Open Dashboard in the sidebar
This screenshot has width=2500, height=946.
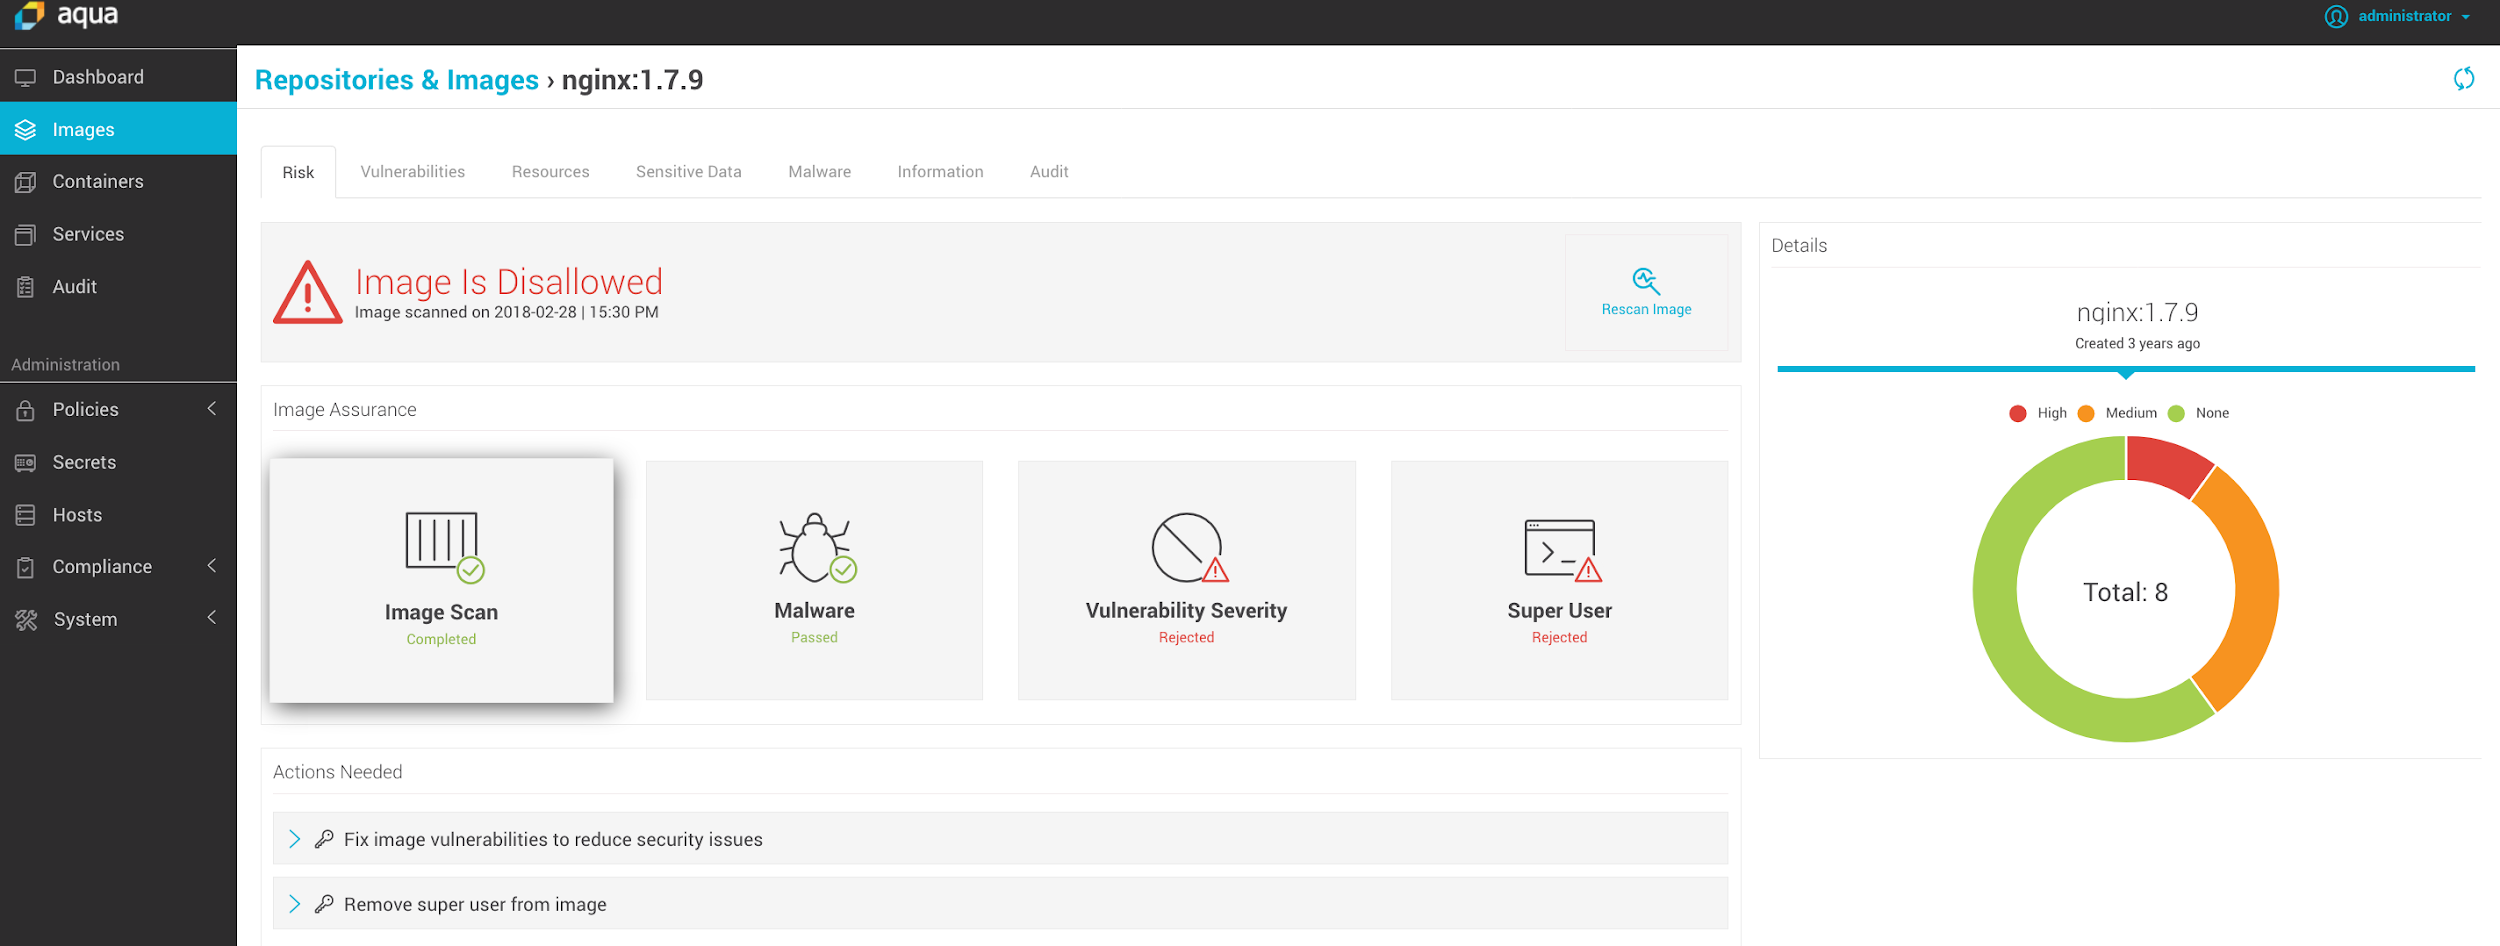click(118, 77)
